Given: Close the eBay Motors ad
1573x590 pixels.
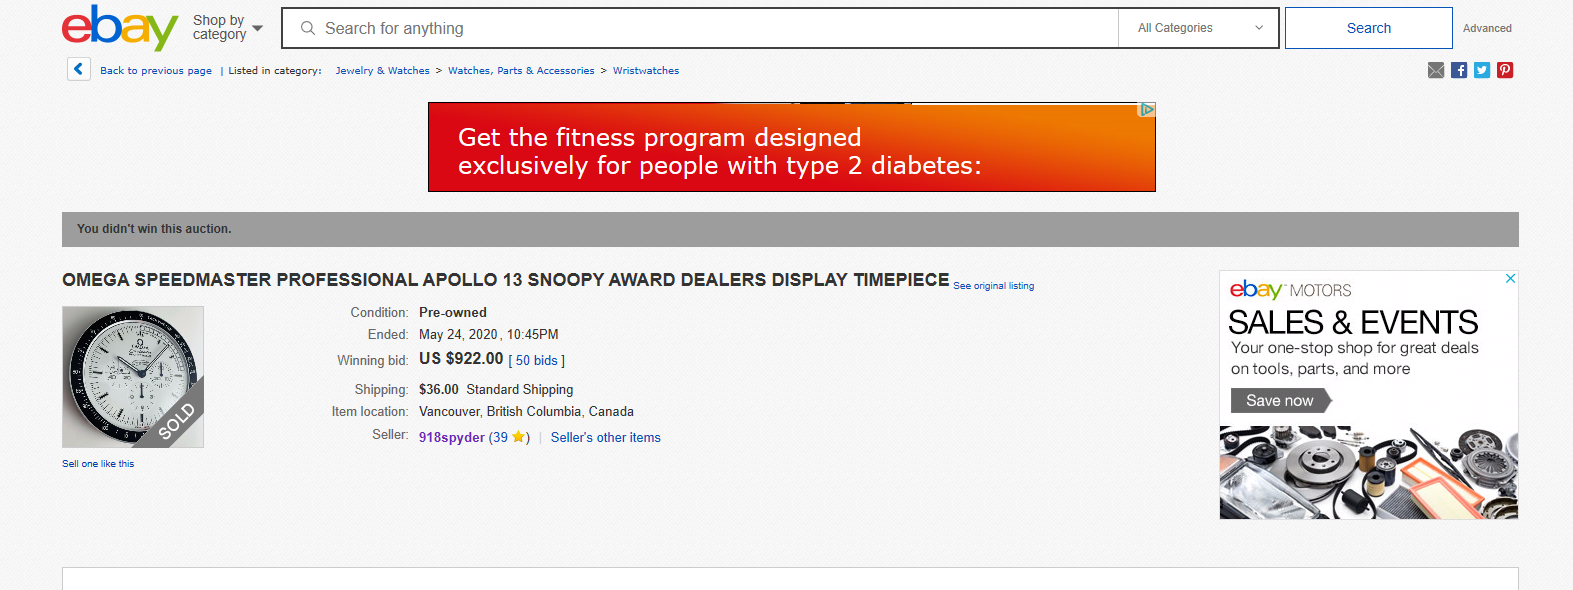Looking at the screenshot, I should point(1511,278).
